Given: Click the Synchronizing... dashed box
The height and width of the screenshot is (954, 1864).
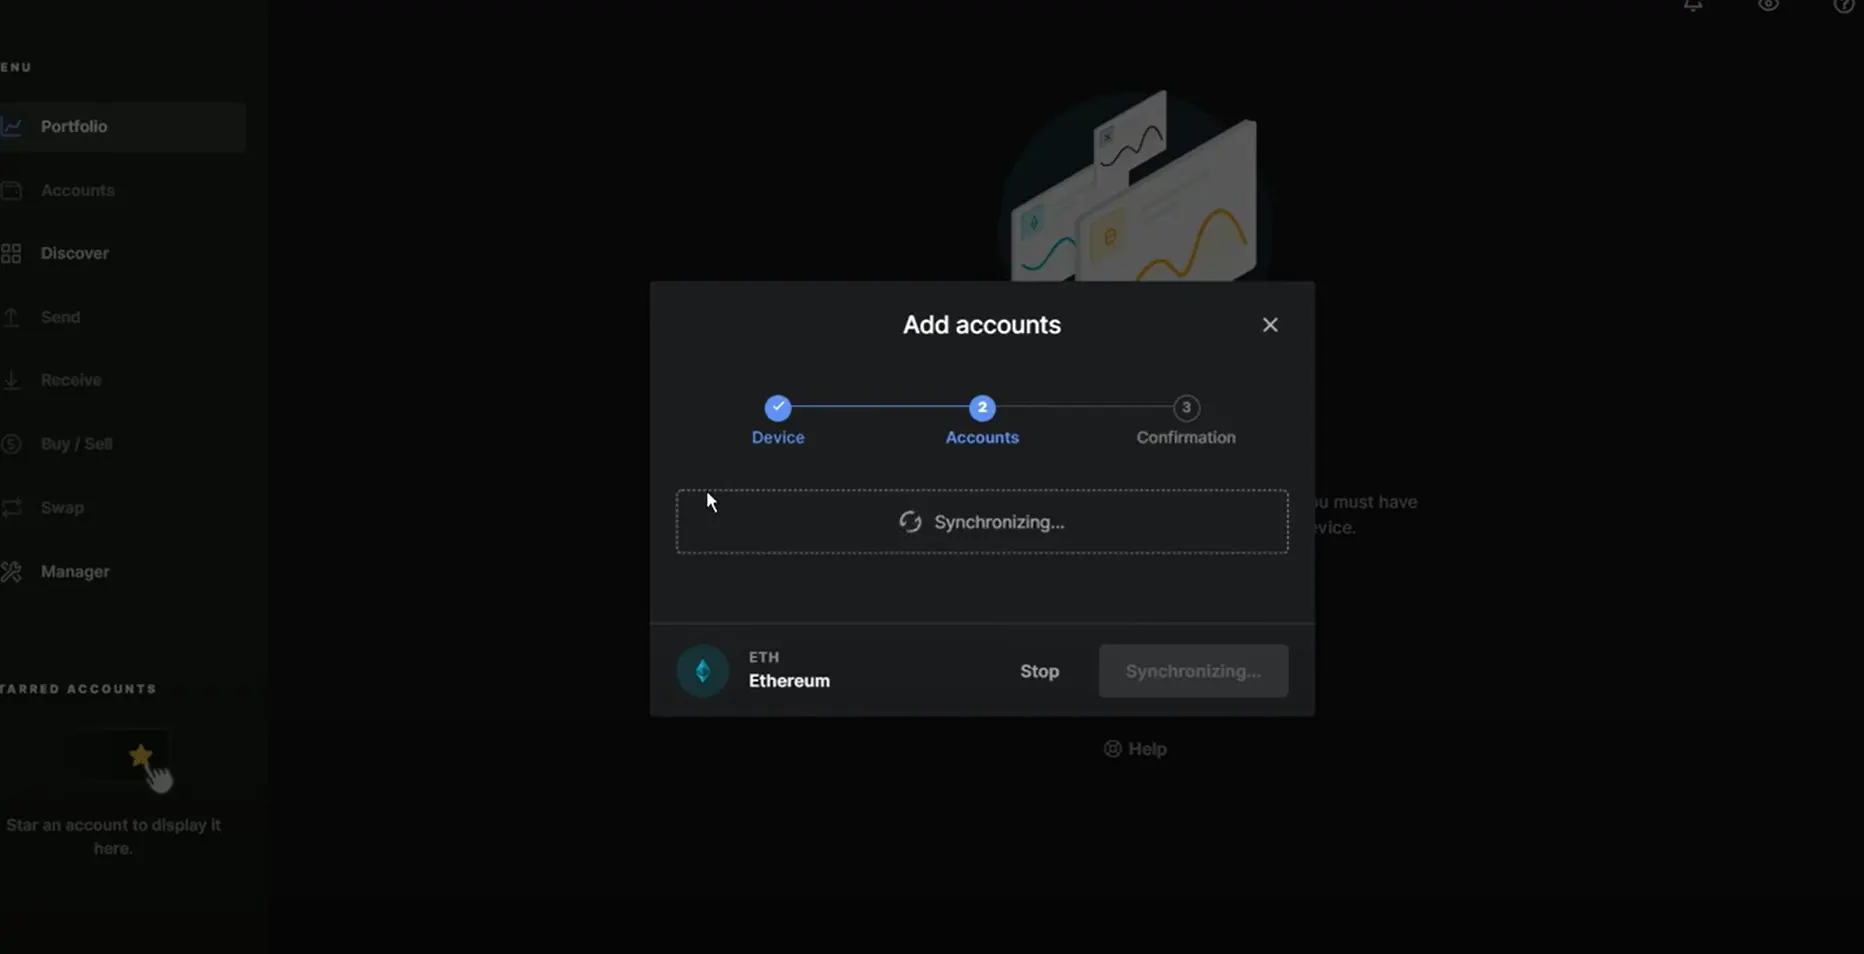Looking at the screenshot, I should click(982, 522).
